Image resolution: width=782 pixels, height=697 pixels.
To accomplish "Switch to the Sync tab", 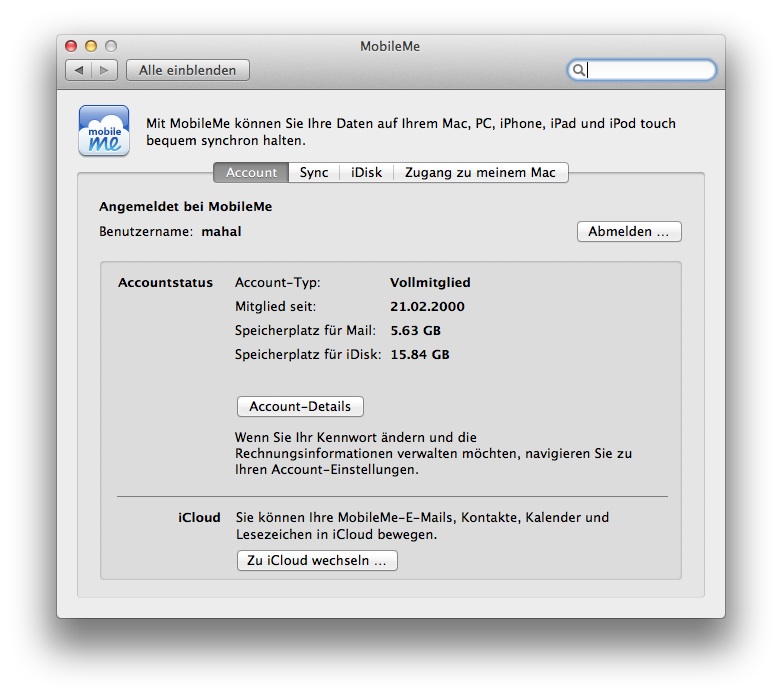I will pyautogui.click(x=314, y=173).
